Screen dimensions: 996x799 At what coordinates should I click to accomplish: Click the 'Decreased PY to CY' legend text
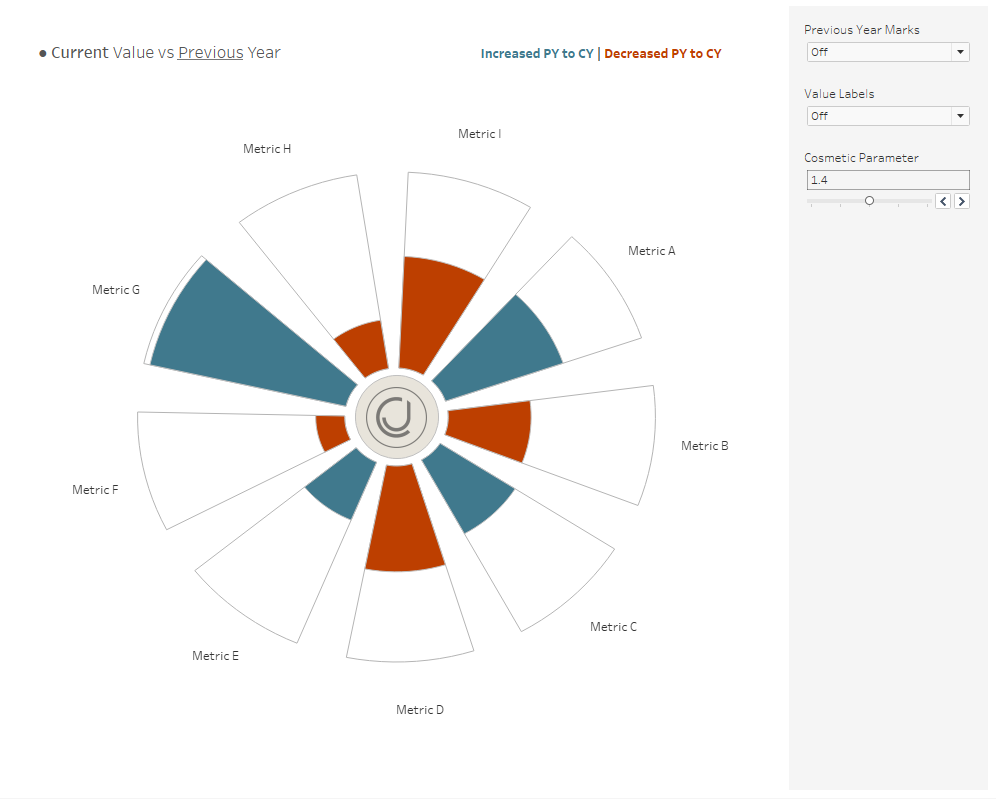(662, 54)
